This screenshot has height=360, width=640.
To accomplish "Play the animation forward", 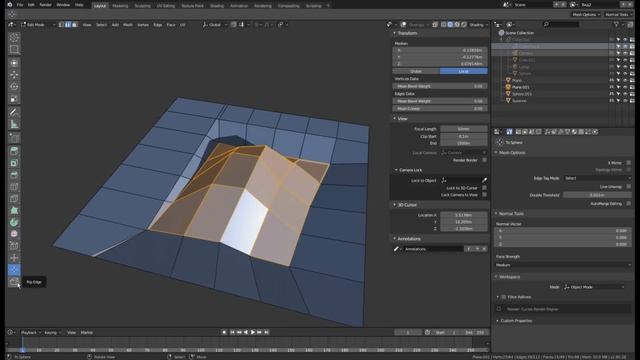I will pos(253,332).
